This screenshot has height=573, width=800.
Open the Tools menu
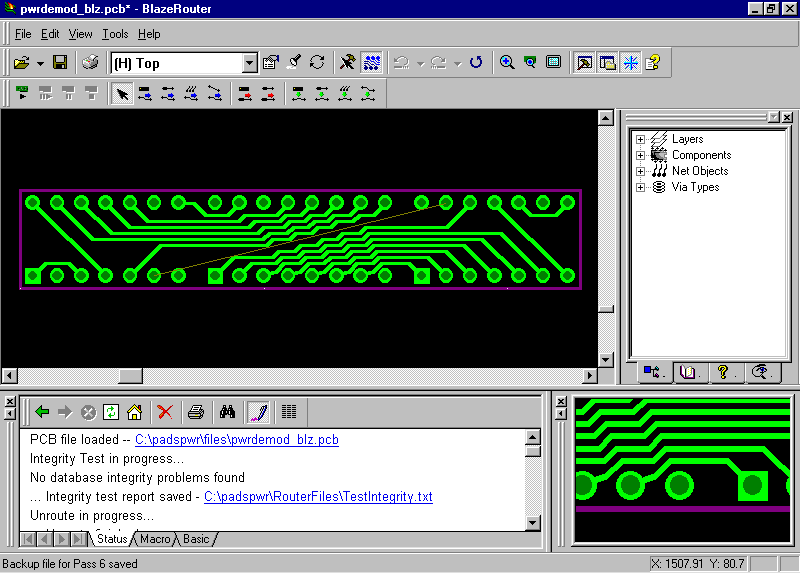point(115,34)
